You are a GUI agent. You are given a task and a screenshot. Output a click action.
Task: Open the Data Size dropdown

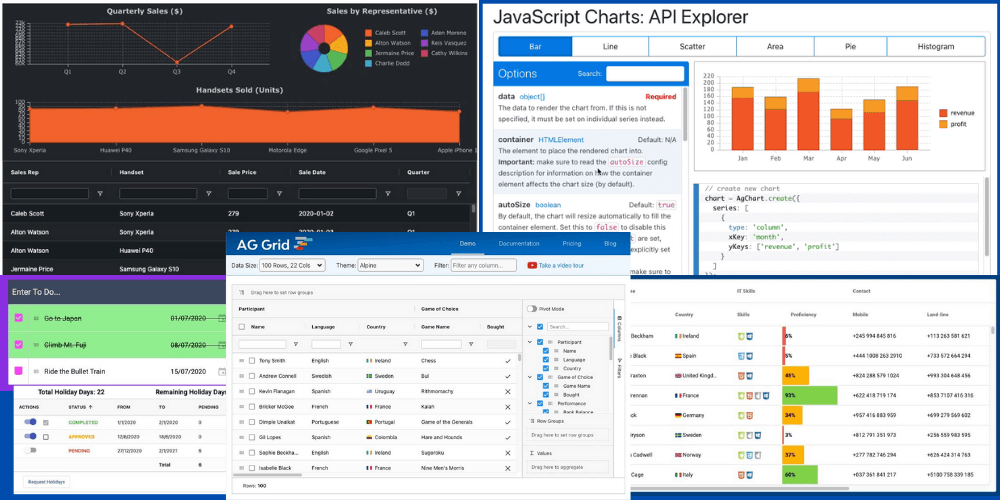point(291,265)
